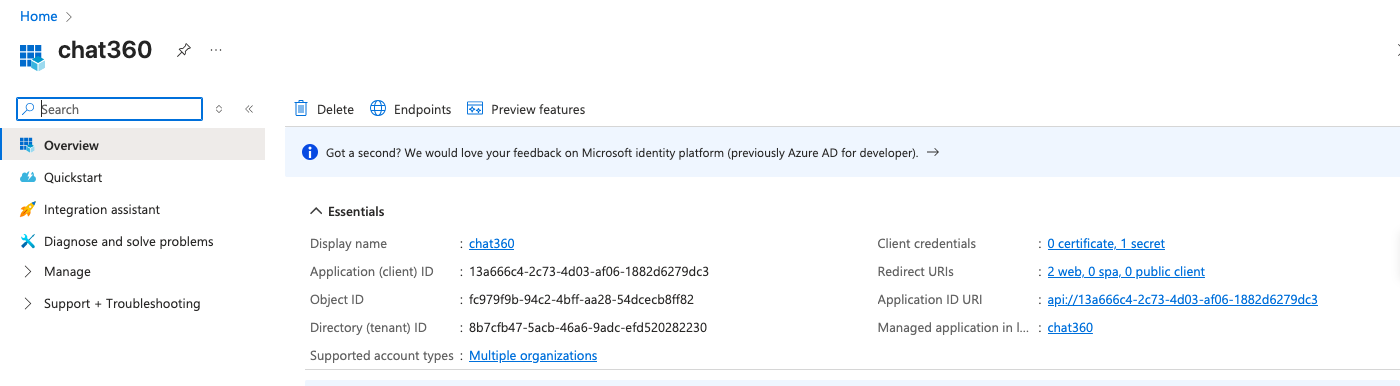Viewport: 1400px width, 386px height.
Task: Click the chat360 app registration icon
Action: click(x=32, y=57)
